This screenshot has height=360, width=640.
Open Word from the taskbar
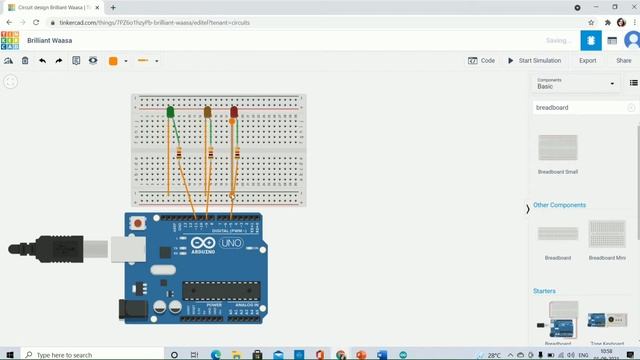coord(382,355)
